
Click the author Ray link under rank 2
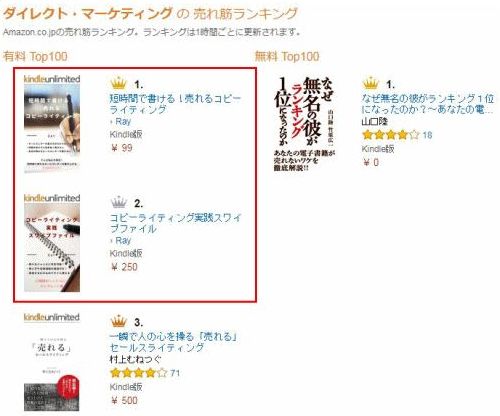click(x=123, y=241)
